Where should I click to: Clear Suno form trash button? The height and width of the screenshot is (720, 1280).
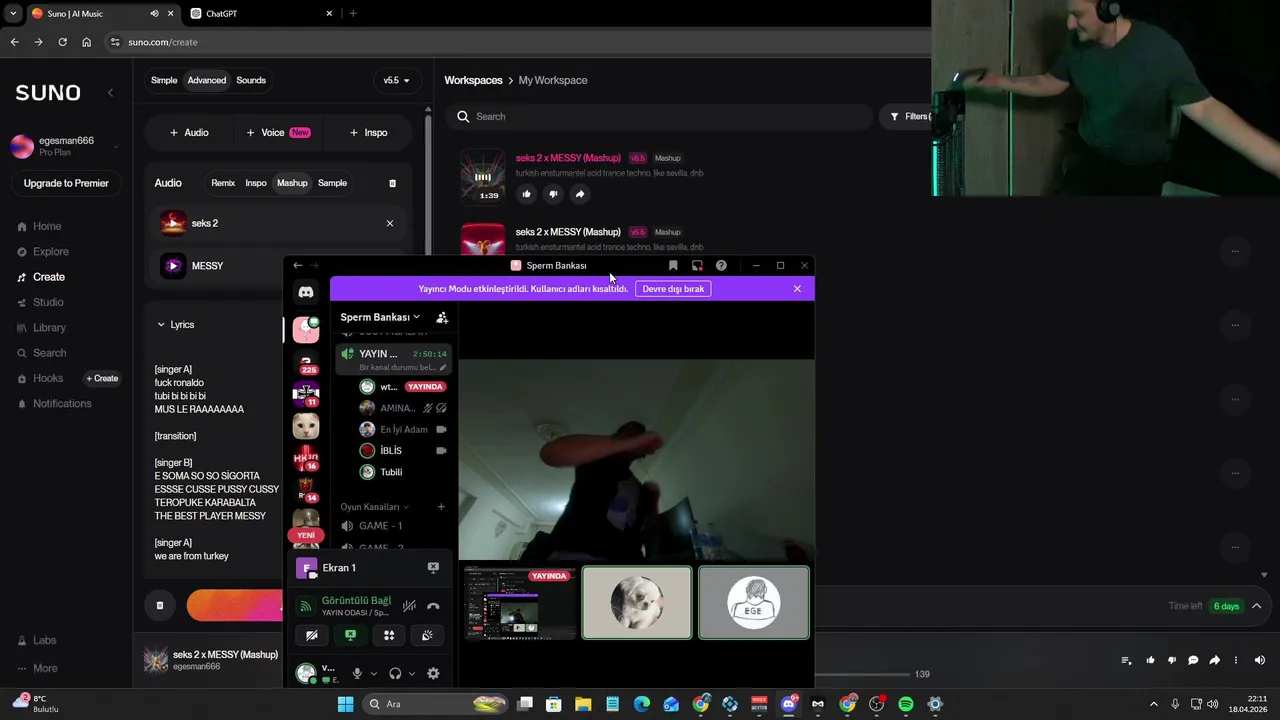tap(160, 605)
